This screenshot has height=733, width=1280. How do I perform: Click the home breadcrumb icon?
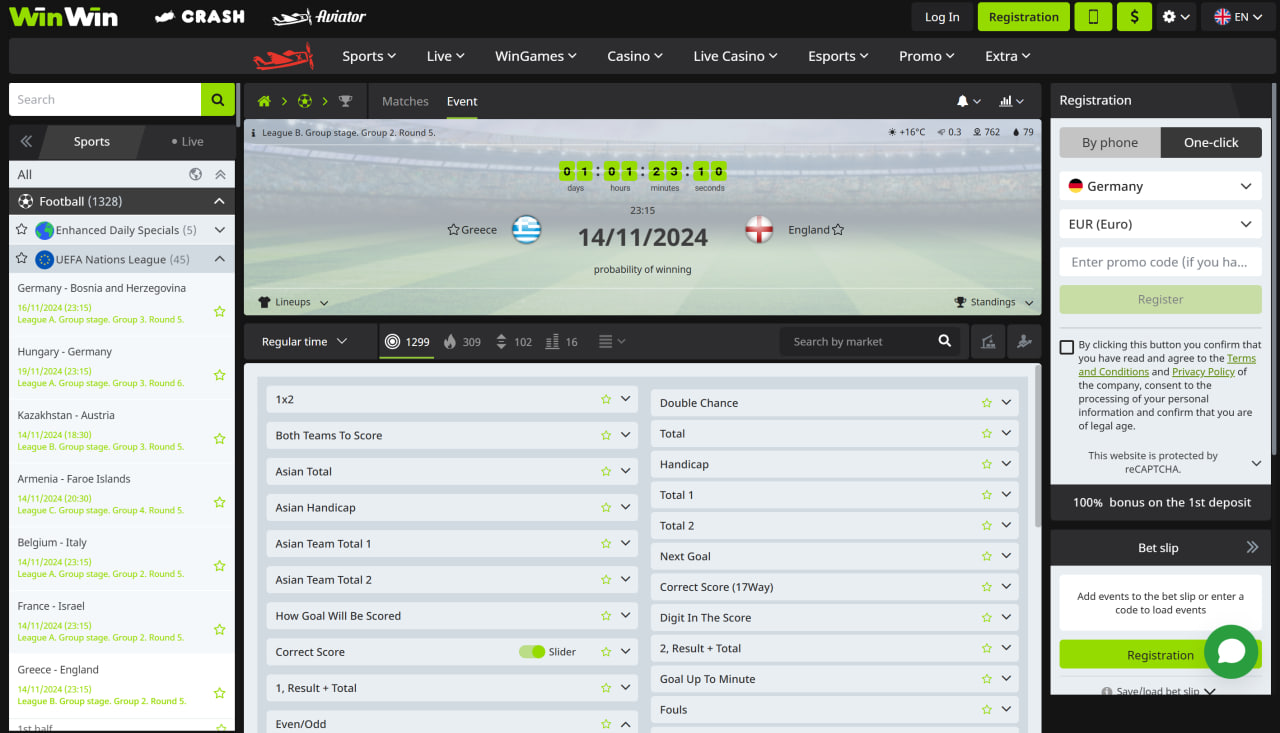coord(264,101)
